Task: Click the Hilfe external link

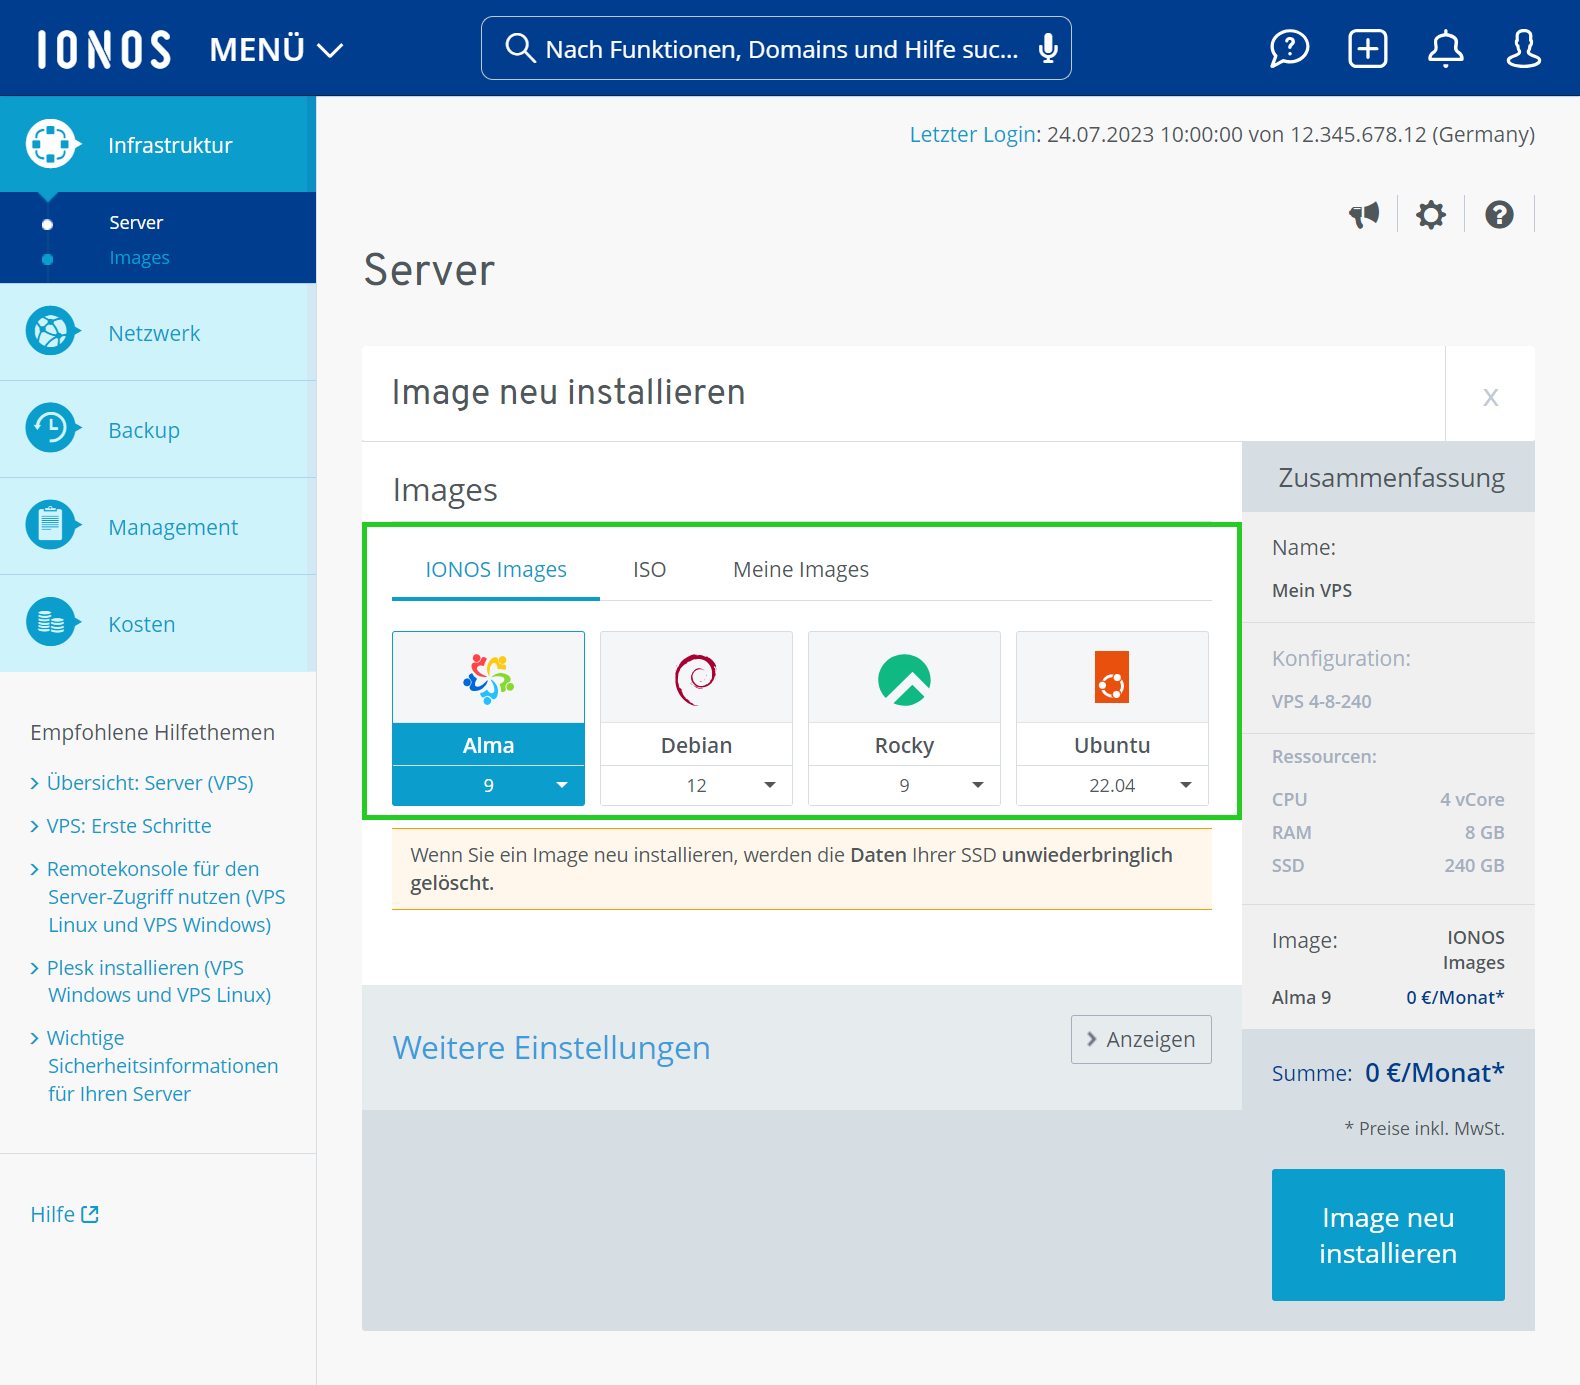Action: click(x=64, y=1214)
